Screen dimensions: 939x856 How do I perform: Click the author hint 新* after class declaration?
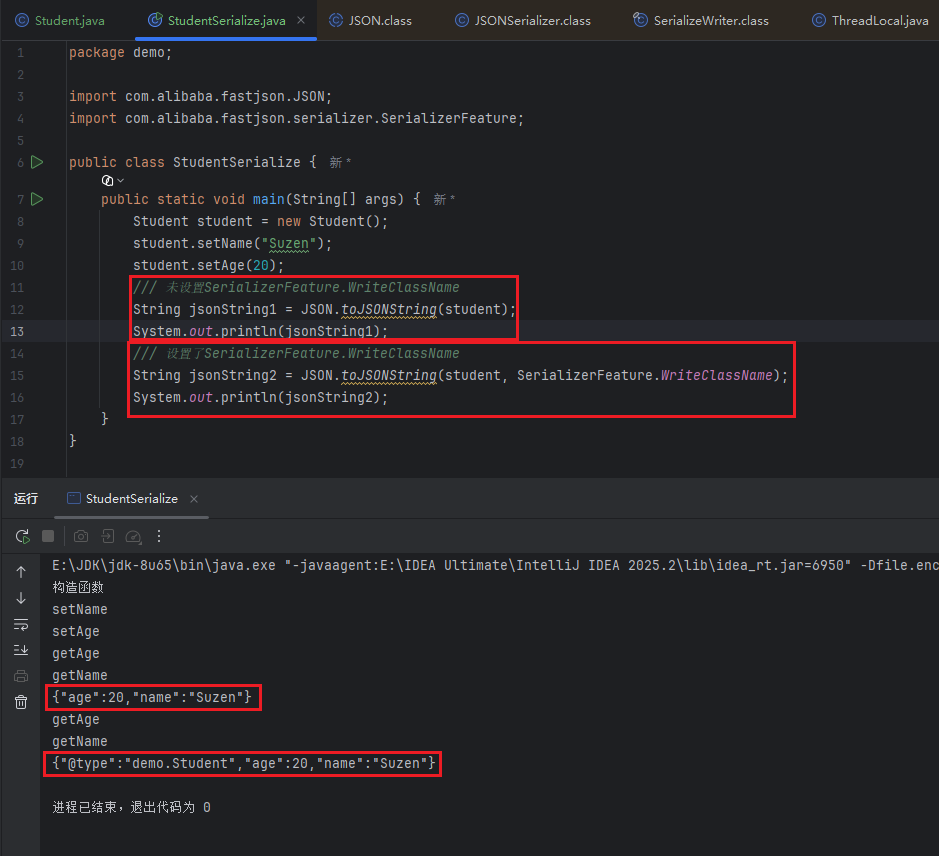click(340, 162)
